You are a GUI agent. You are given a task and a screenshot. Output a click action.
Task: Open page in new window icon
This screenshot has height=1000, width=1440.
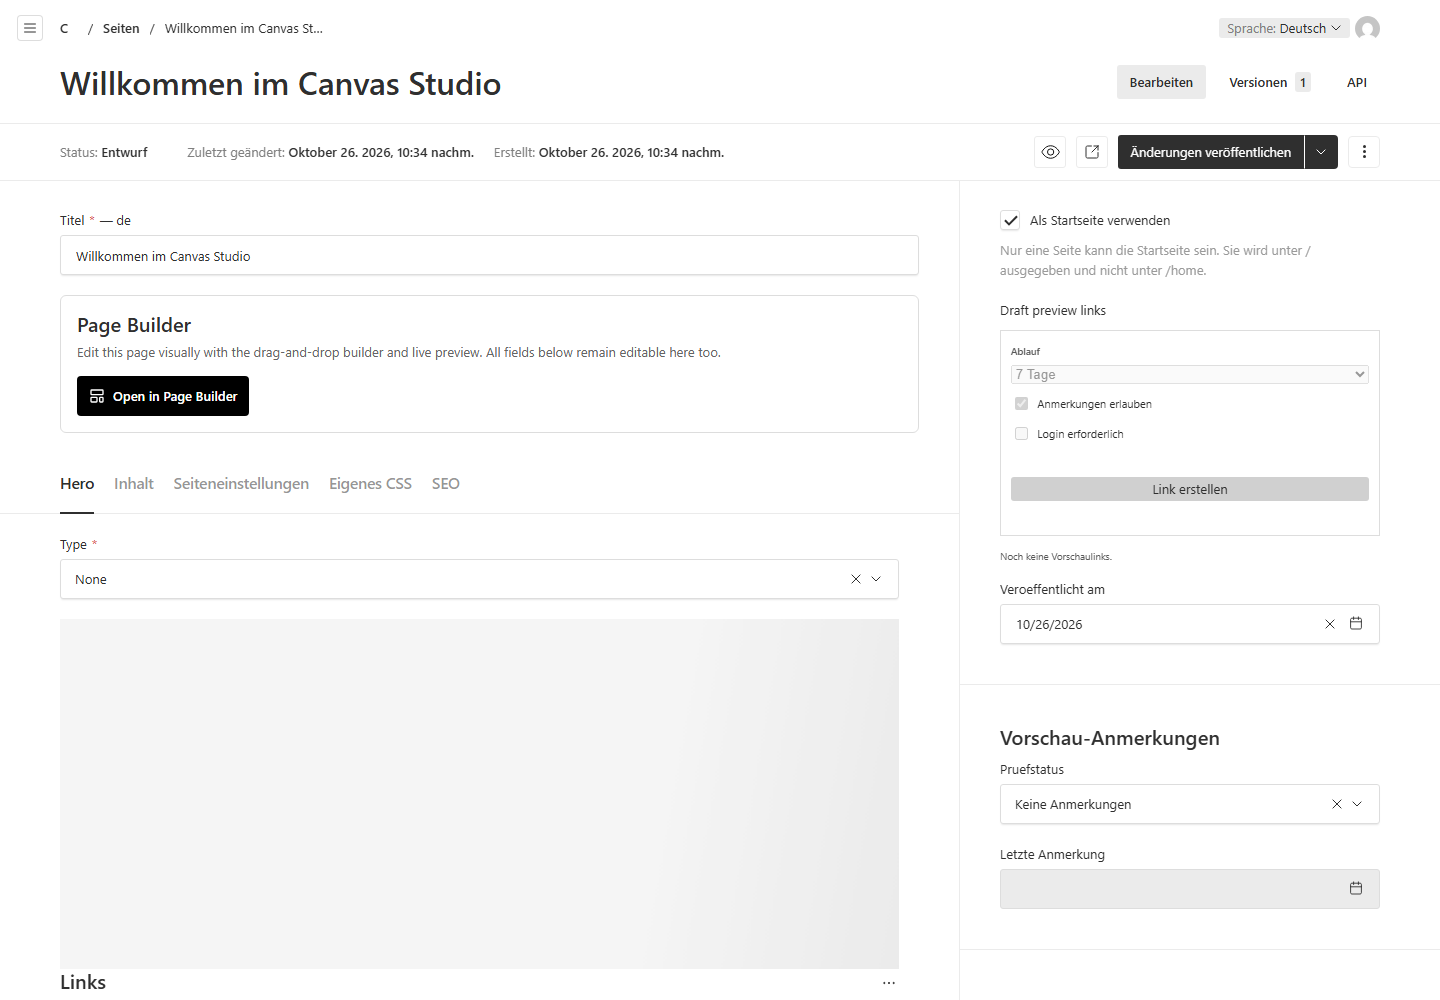coord(1092,152)
